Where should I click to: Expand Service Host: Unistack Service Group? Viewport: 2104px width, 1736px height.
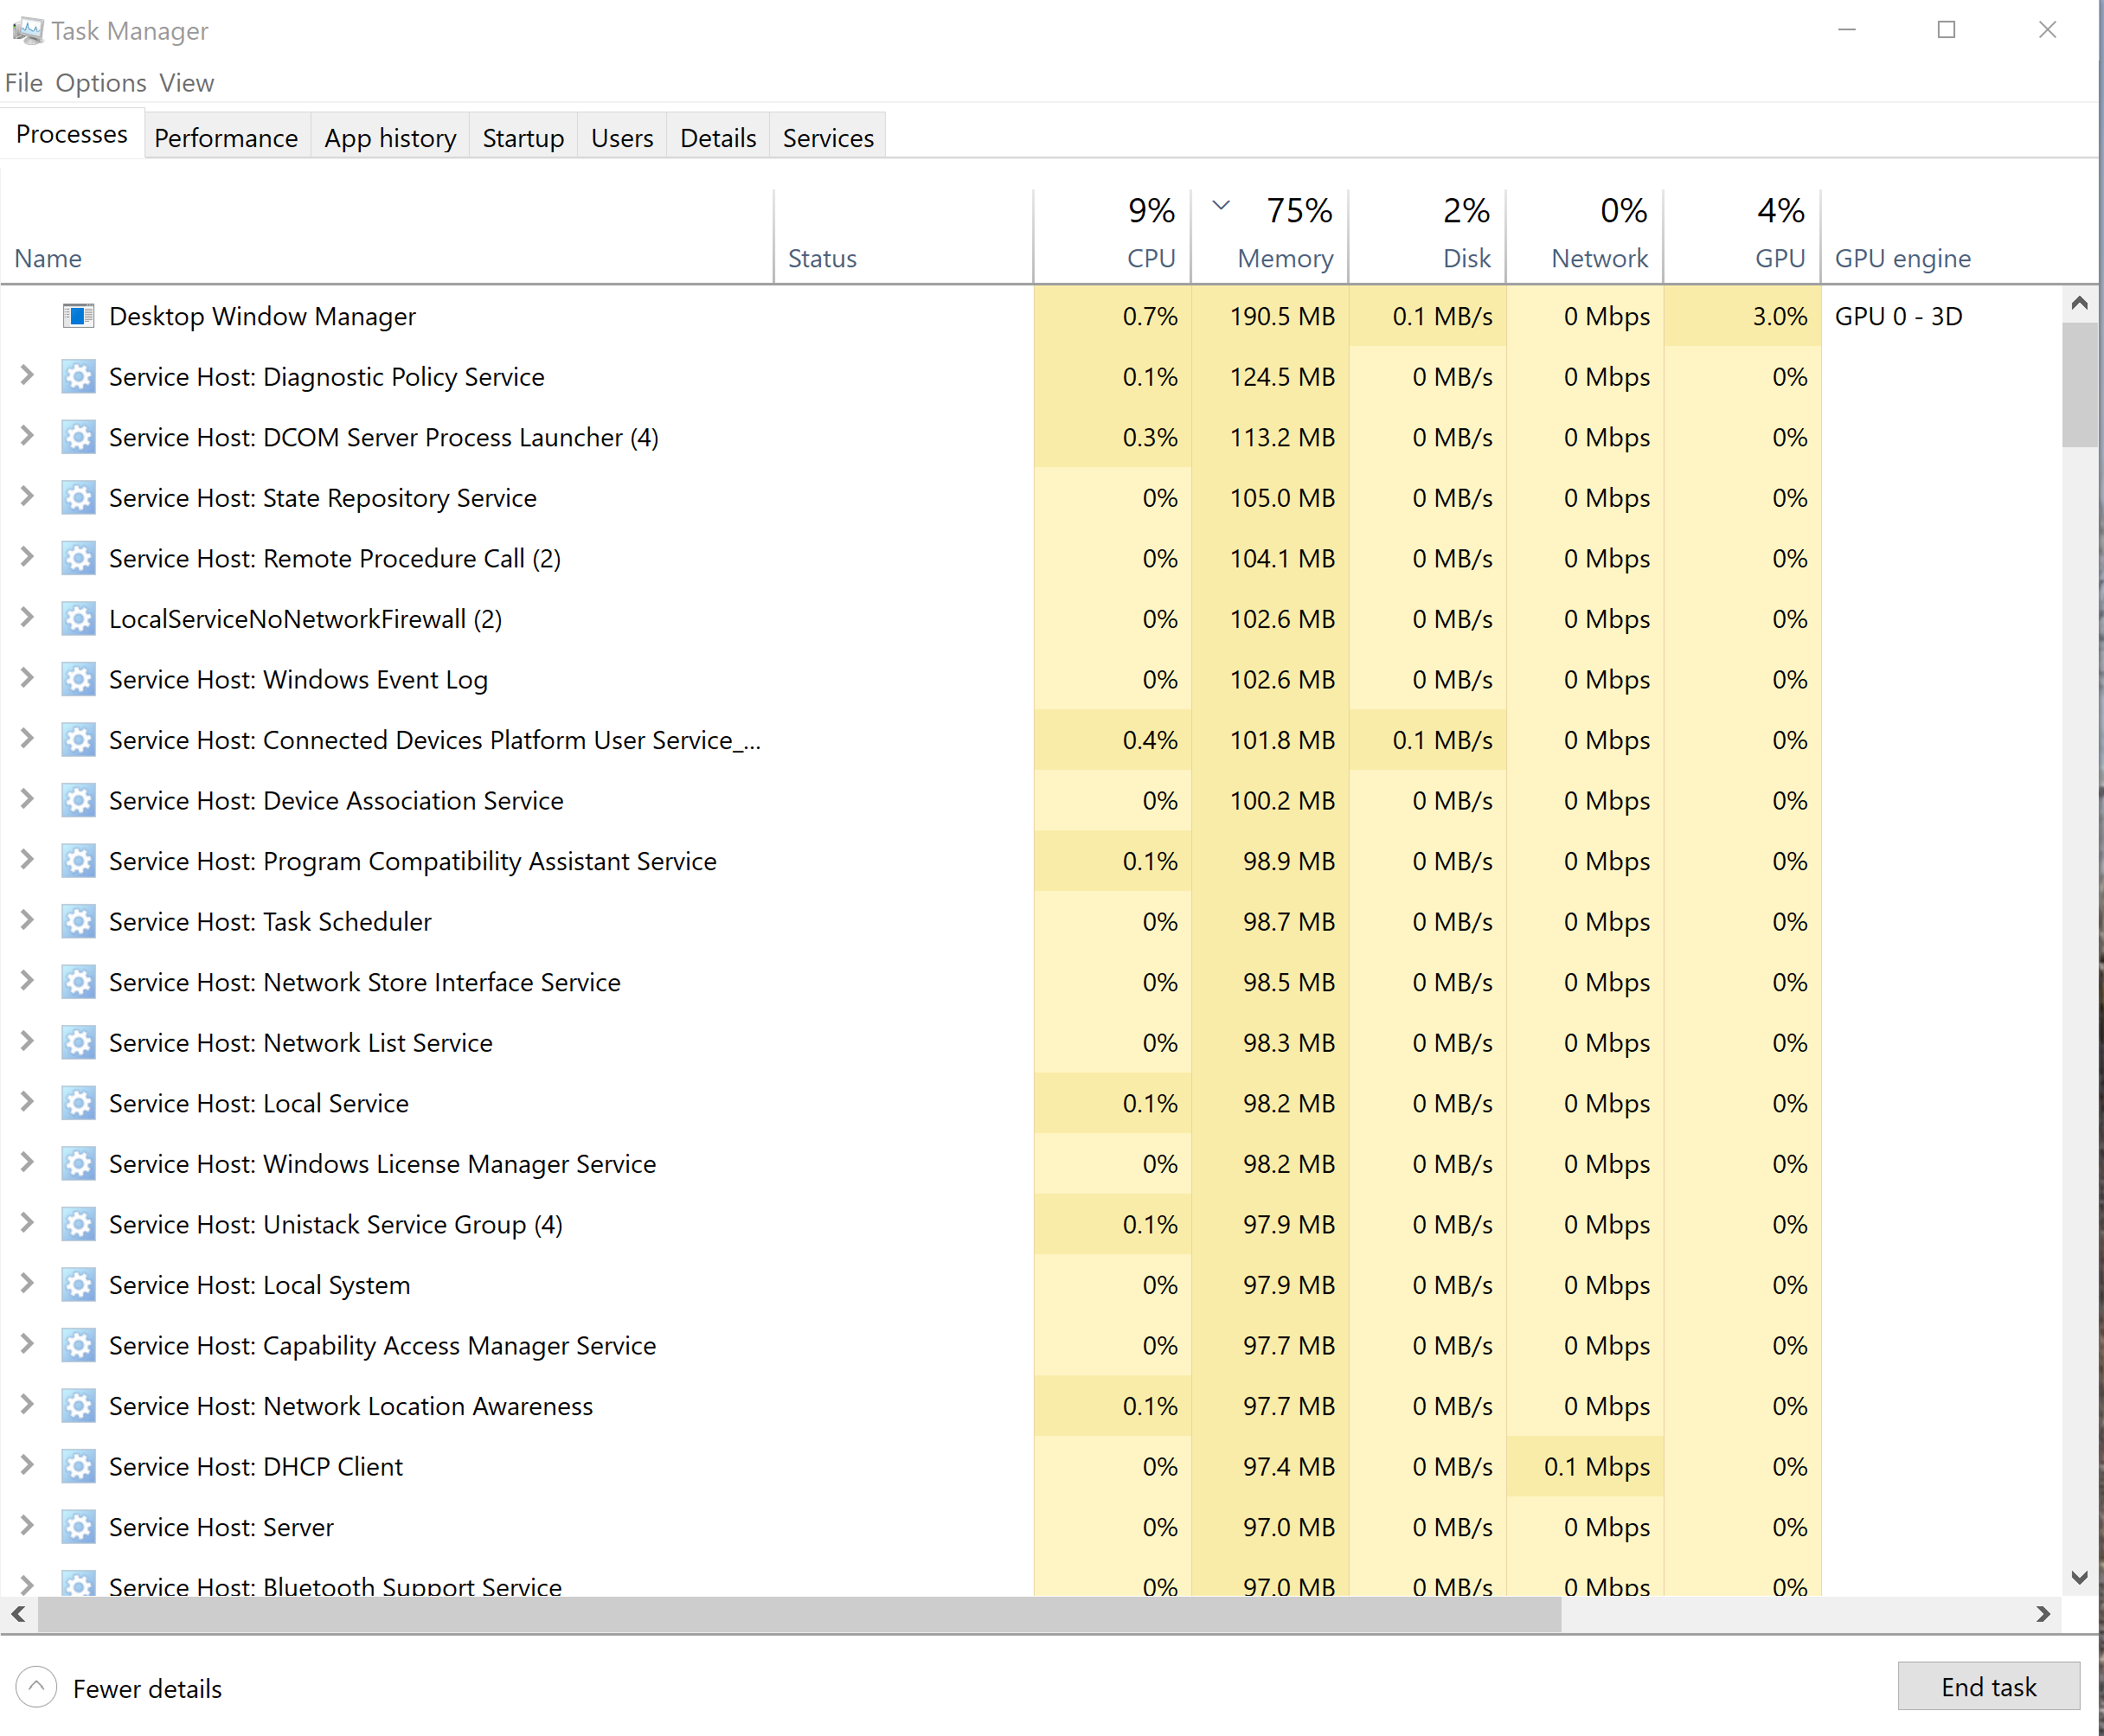pyautogui.click(x=27, y=1224)
